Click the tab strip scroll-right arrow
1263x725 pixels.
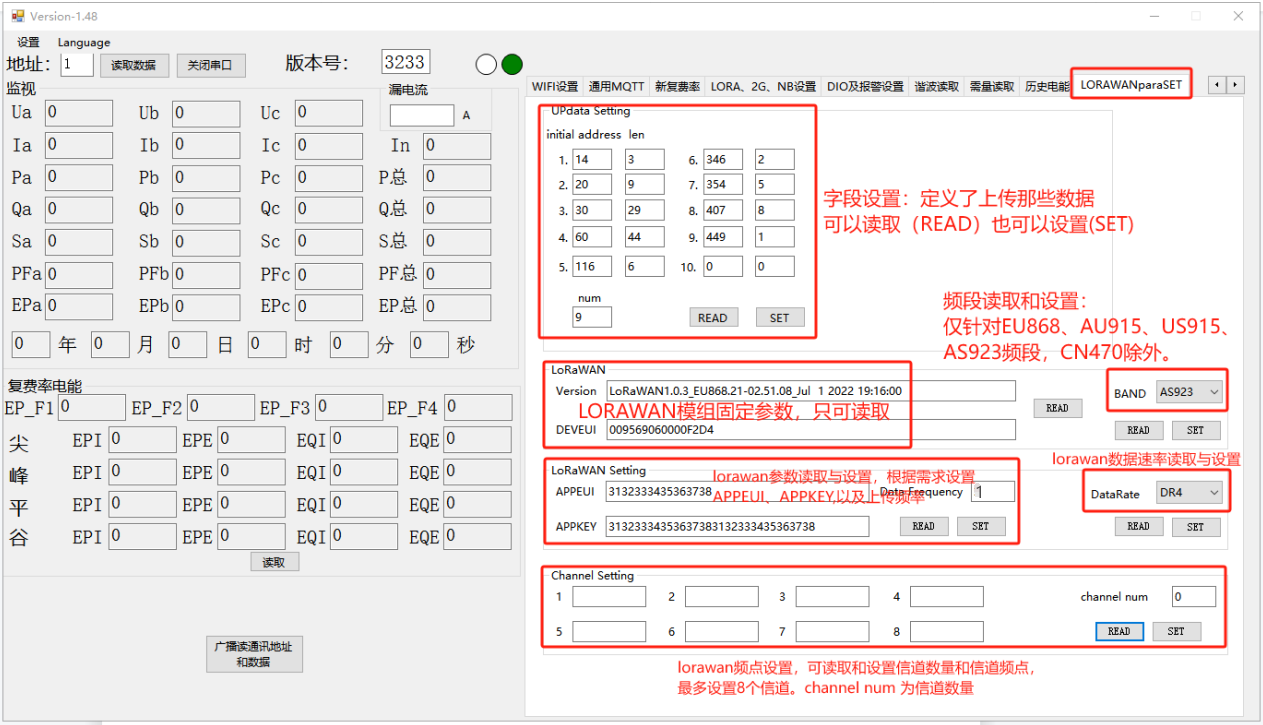(x=1235, y=86)
